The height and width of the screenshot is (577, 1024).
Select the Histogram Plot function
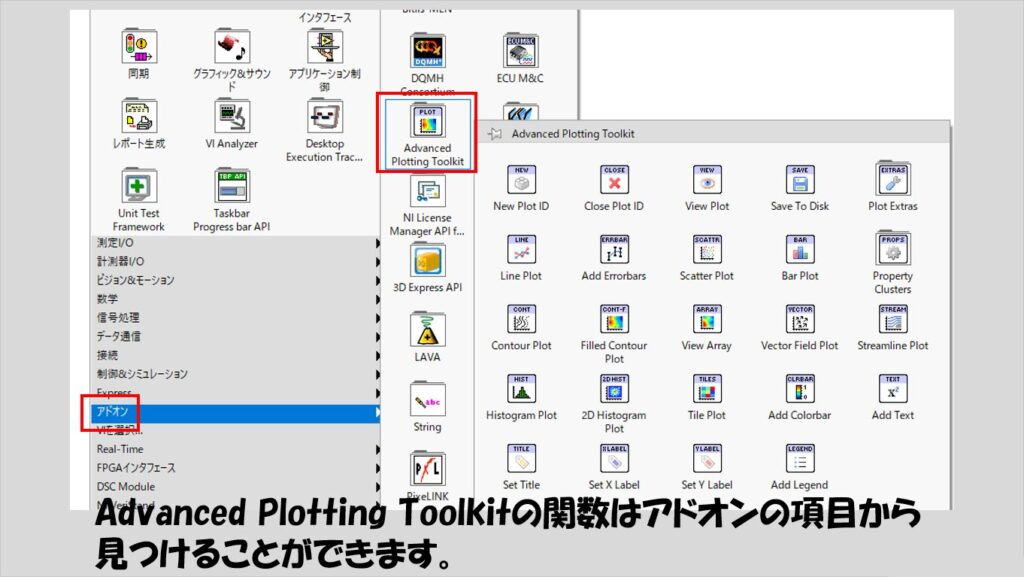coord(521,390)
